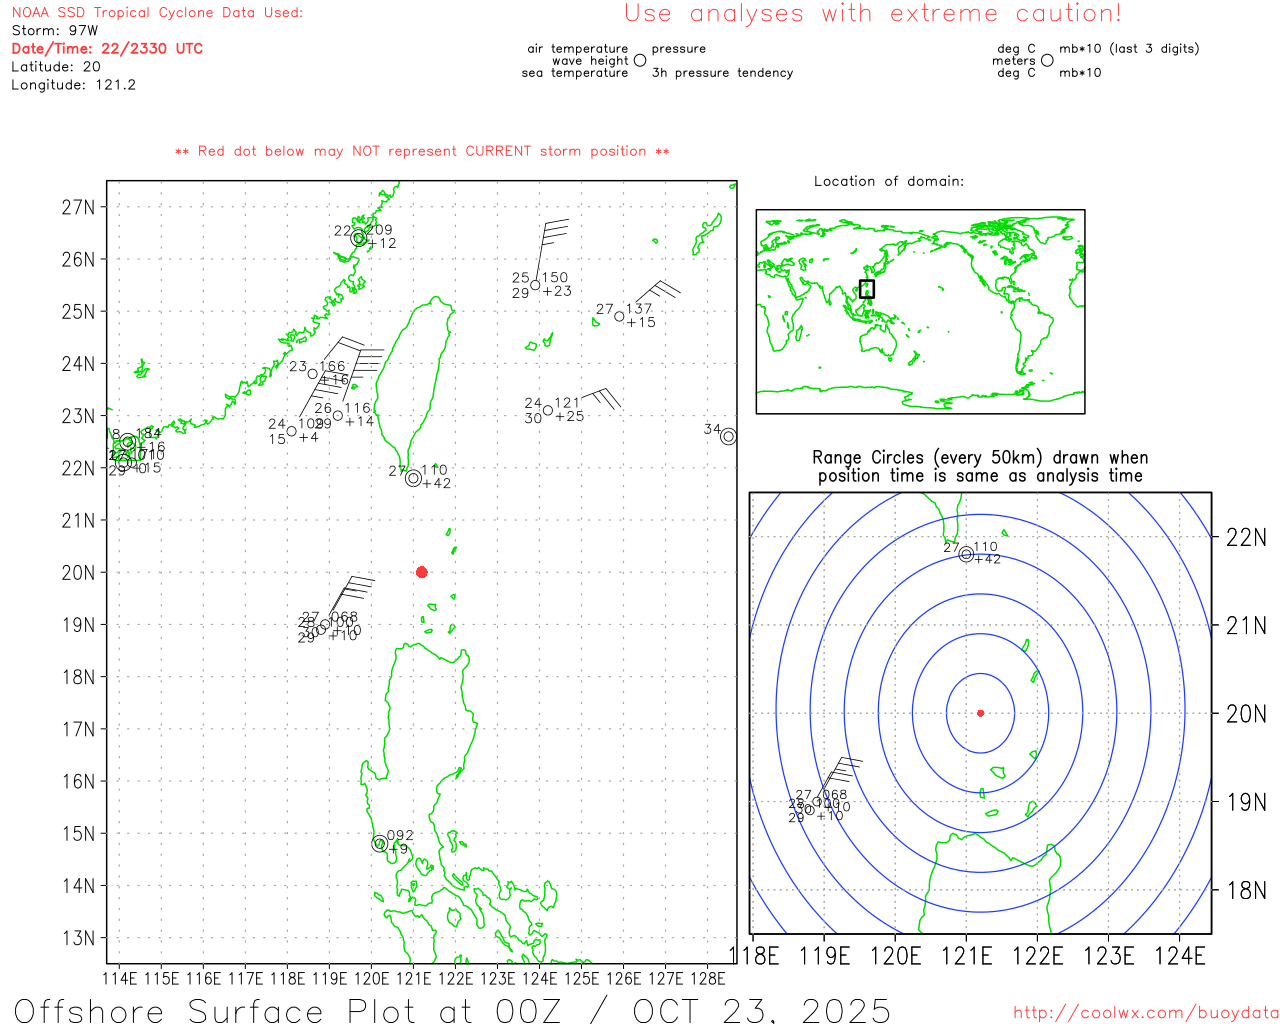Click 'NOAA SSD Tropical Cyclone Data Used' heading
Screen dimensions: 1280x1024
pos(157,12)
